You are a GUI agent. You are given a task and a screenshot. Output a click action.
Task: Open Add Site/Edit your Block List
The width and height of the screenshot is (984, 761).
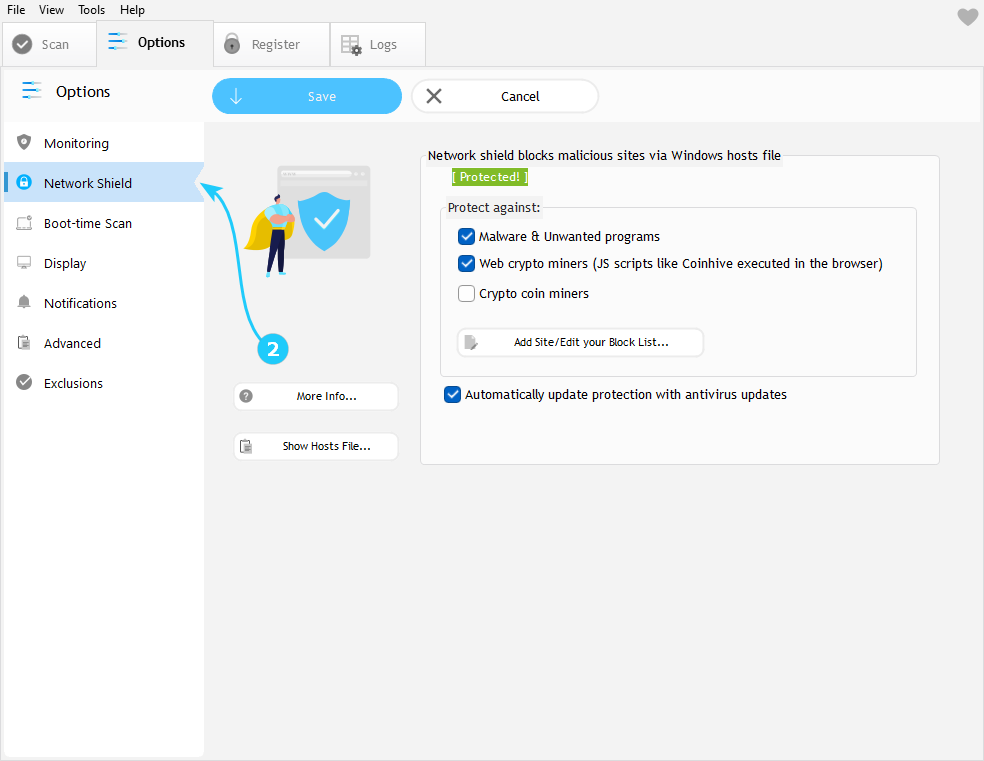coord(581,342)
